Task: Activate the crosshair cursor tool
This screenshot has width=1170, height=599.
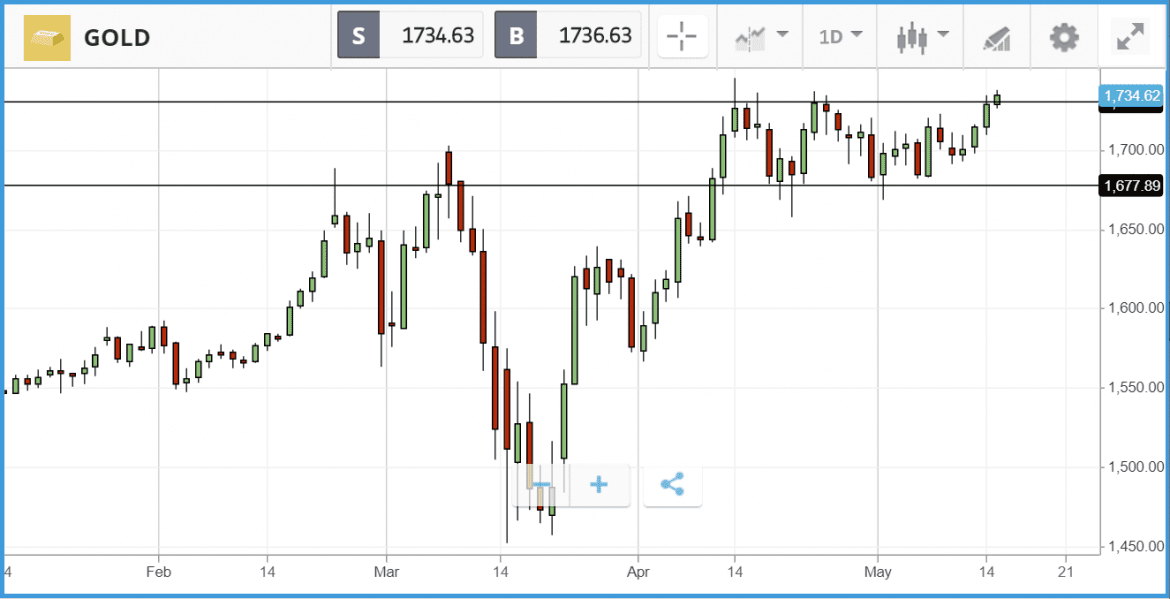Action: pyautogui.click(x=682, y=37)
